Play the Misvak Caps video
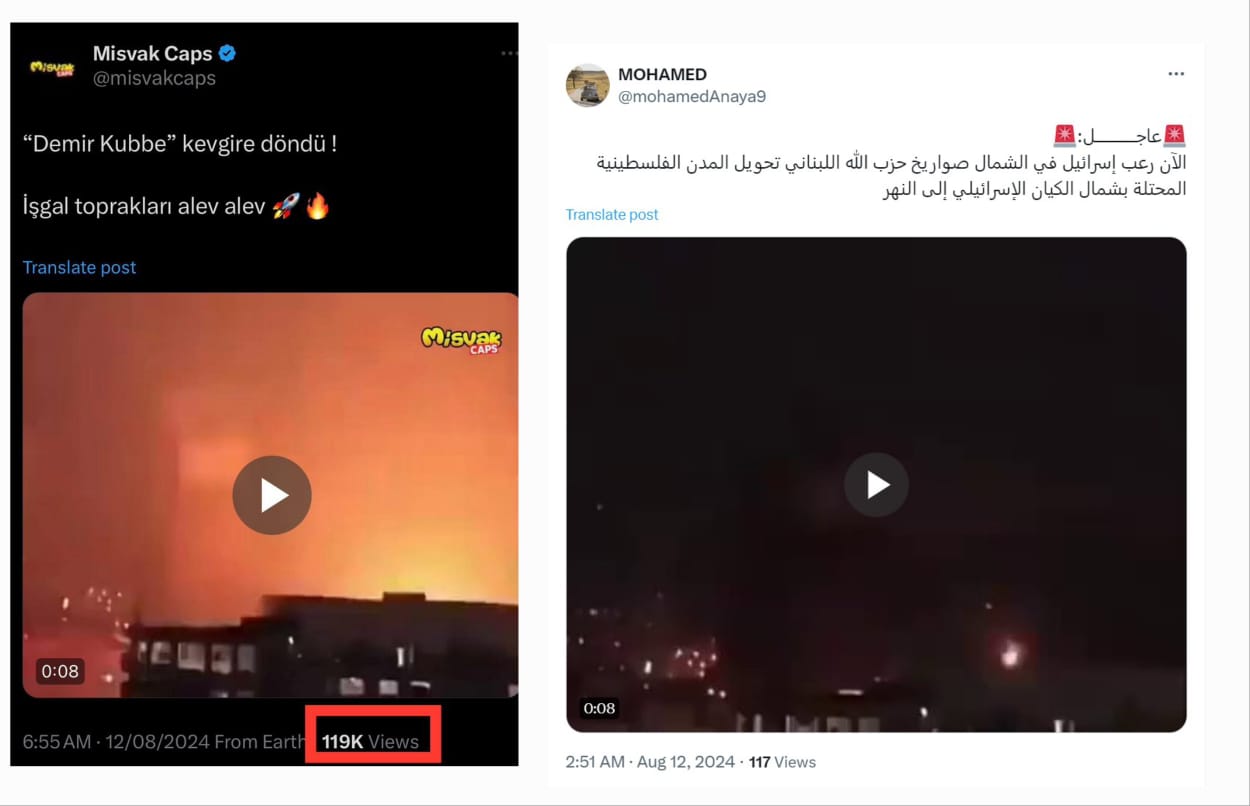This screenshot has height=806, width=1250. (x=272, y=495)
